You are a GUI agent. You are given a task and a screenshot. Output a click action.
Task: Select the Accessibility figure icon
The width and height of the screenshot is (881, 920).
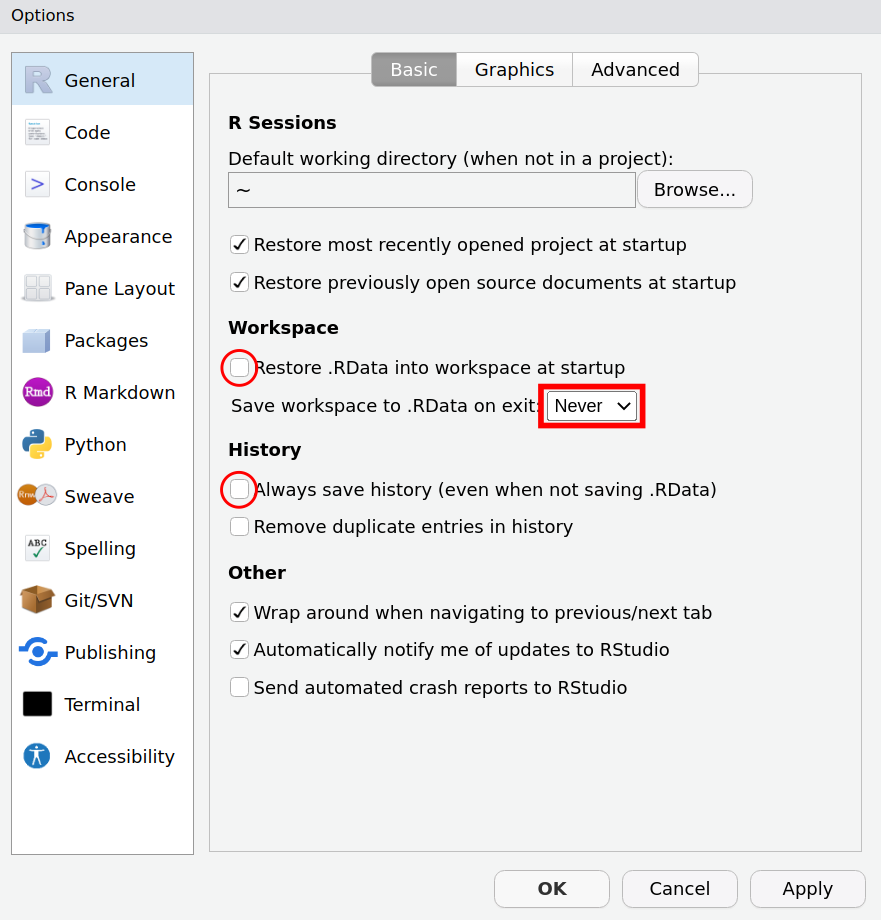[x=37, y=757]
